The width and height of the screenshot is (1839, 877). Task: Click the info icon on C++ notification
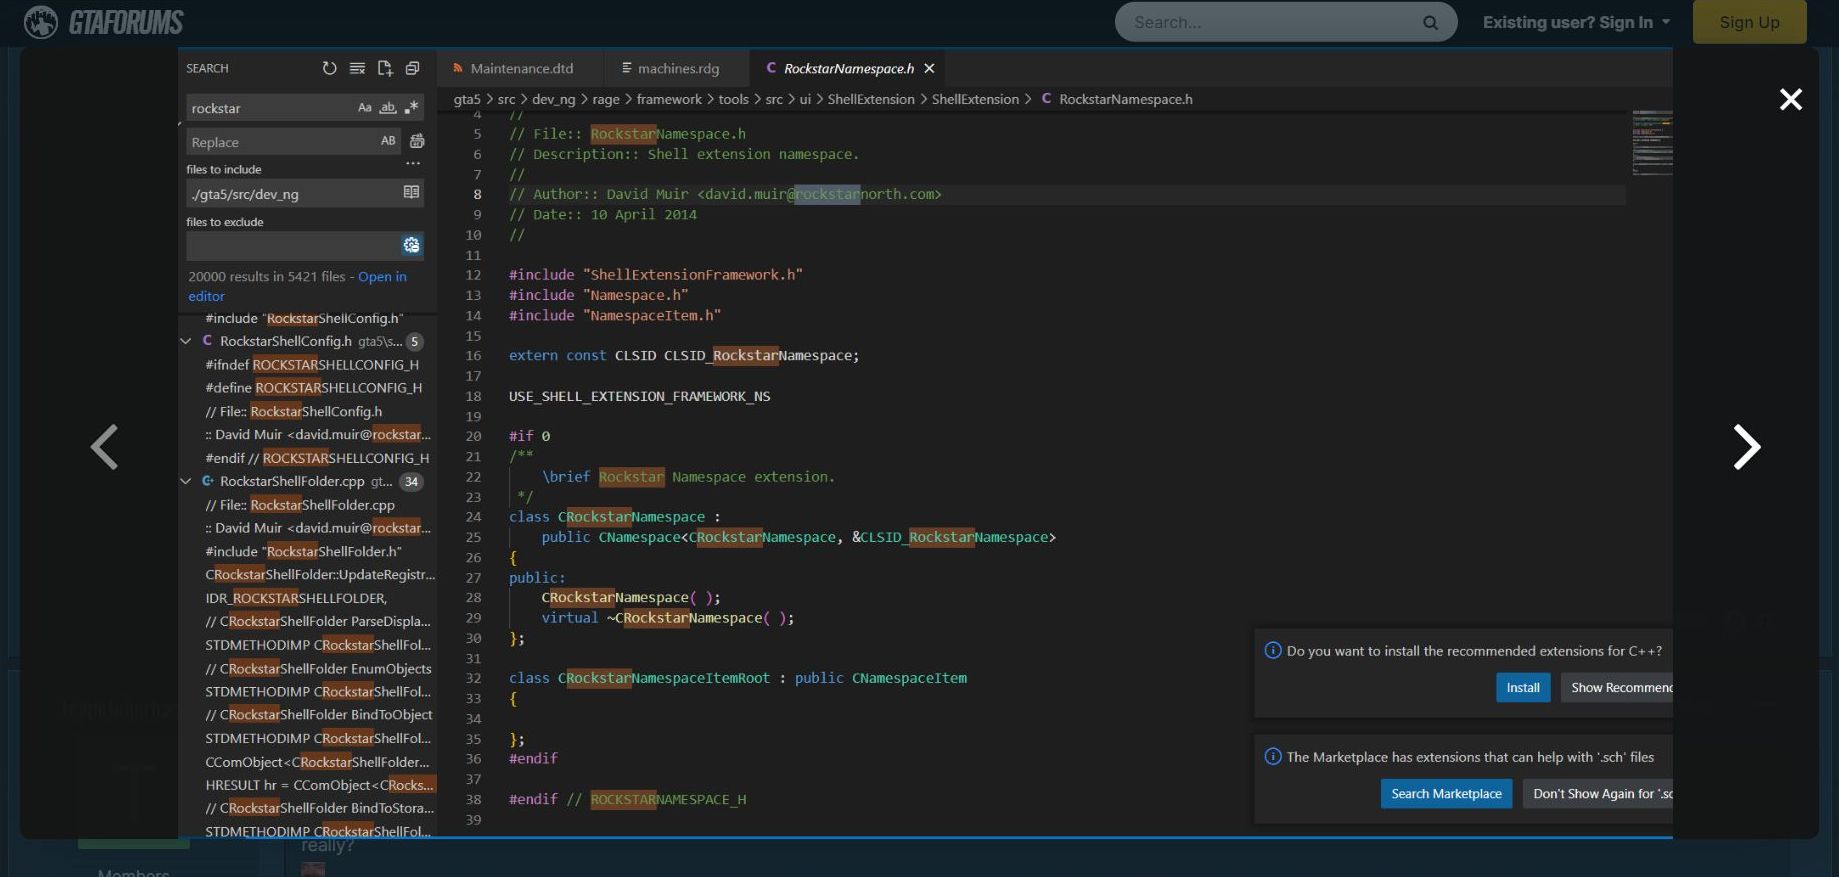(x=1273, y=650)
